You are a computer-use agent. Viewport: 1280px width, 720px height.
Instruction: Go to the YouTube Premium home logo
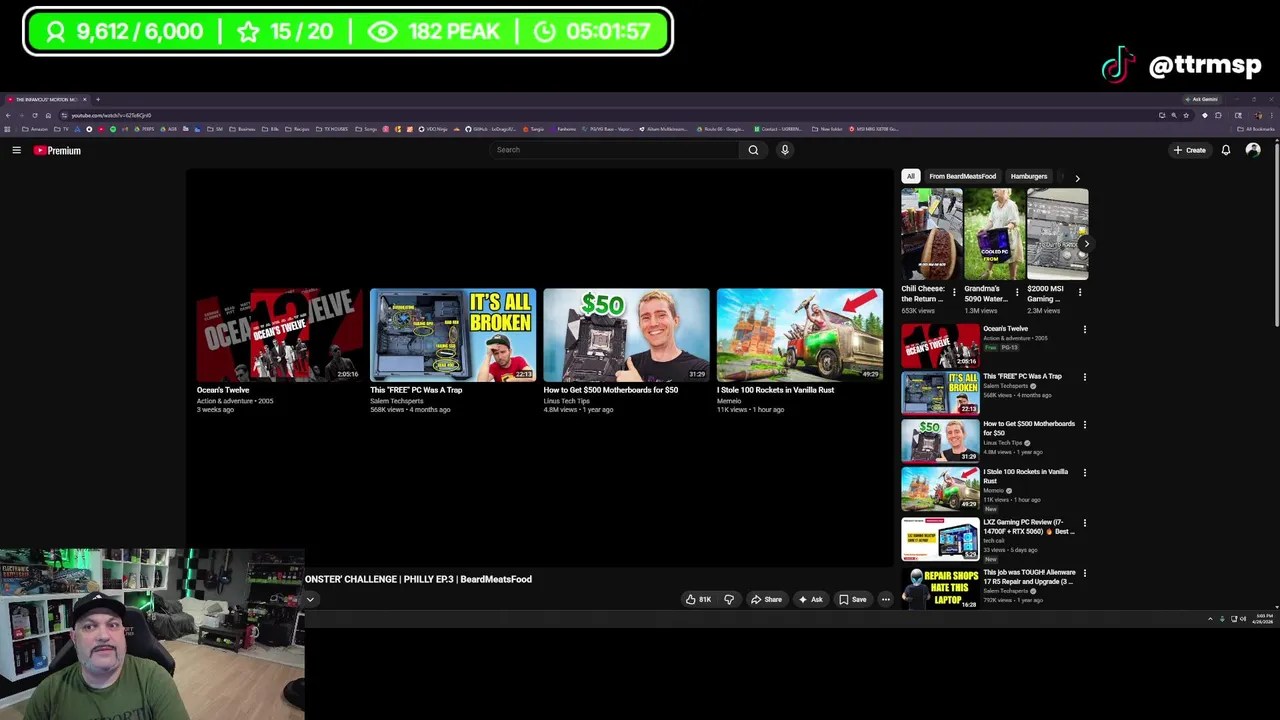pyautogui.click(x=57, y=150)
